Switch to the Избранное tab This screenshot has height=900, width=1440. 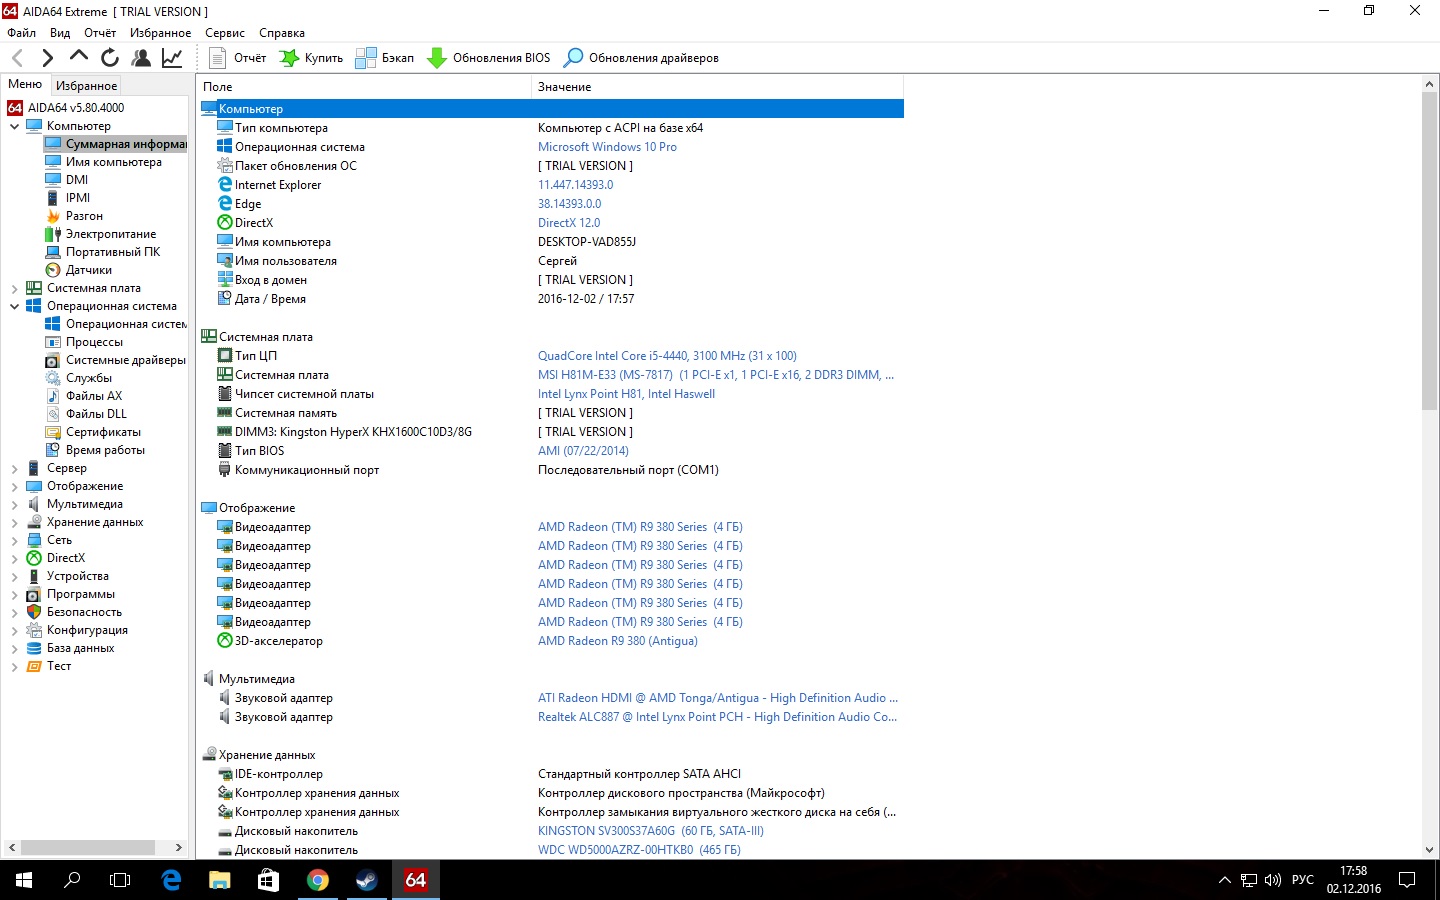pyautogui.click(x=86, y=86)
